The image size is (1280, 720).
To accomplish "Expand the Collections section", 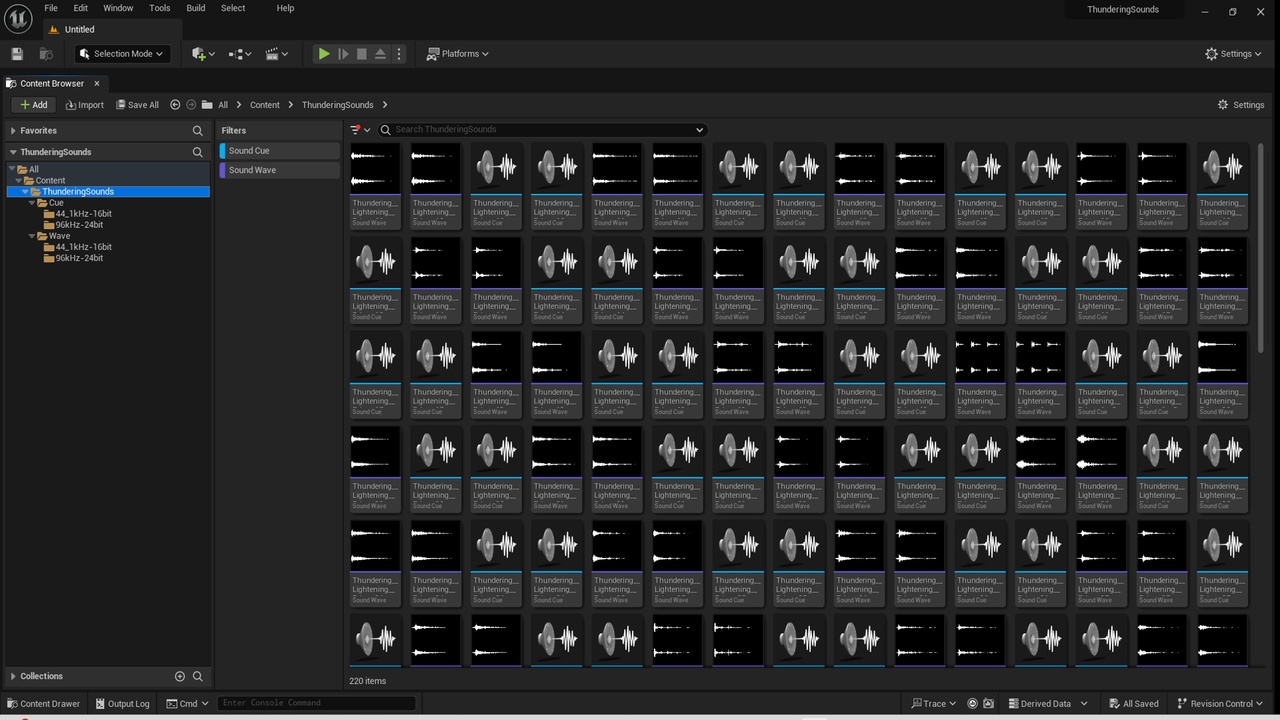I will coord(13,676).
